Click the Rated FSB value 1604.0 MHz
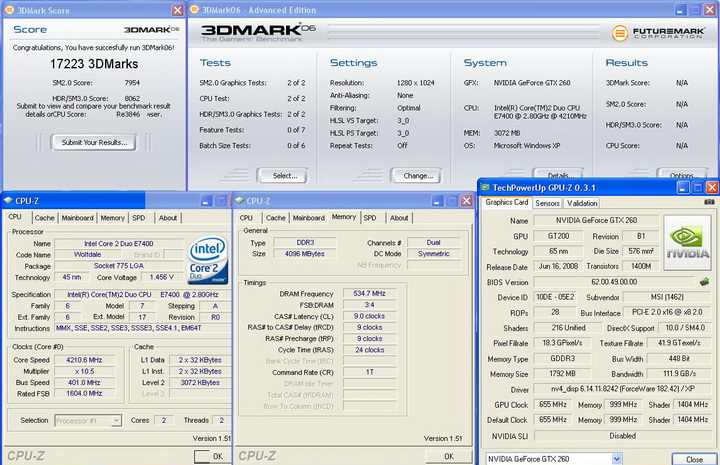The image size is (720, 465). [84, 393]
